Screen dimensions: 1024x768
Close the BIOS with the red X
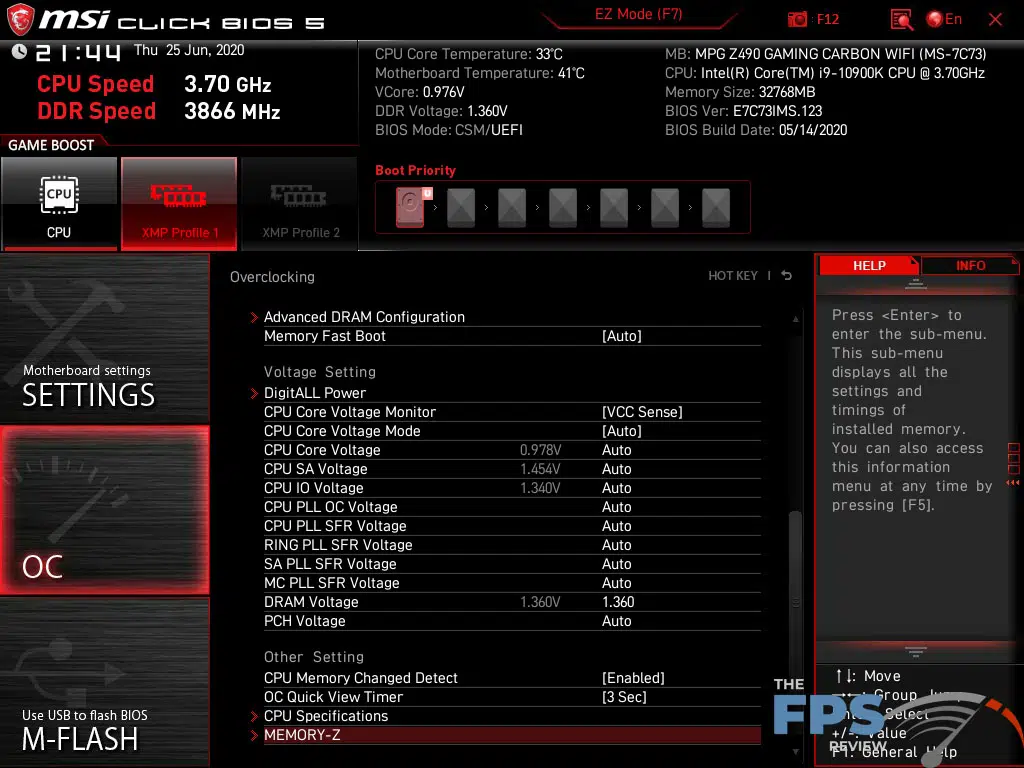(x=995, y=20)
